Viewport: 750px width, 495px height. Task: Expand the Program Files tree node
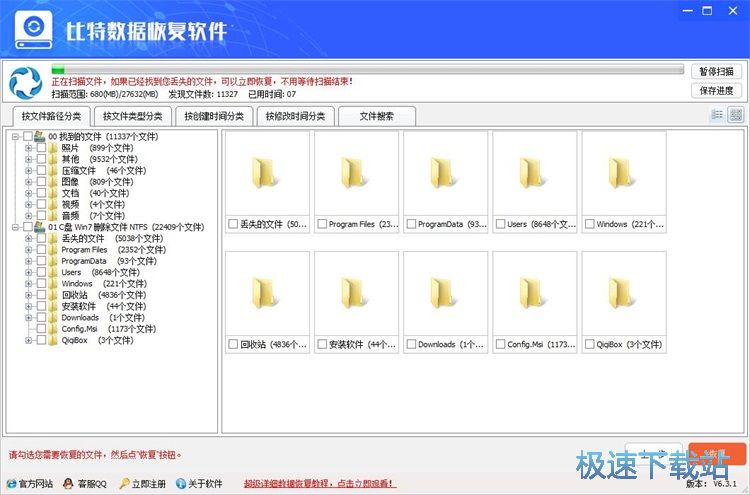(29, 249)
